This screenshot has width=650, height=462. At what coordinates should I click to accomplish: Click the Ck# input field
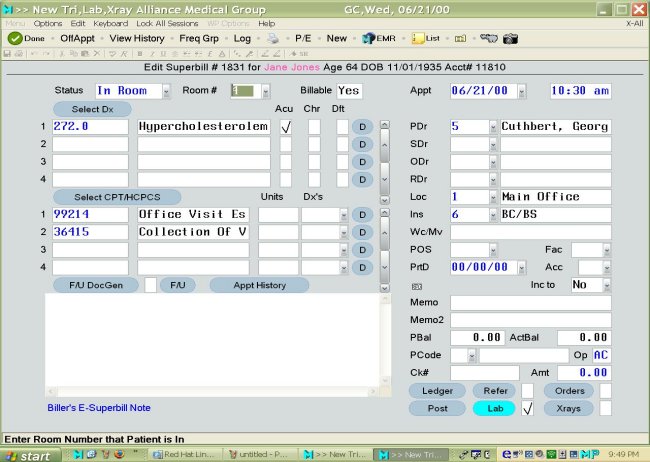(485, 373)
